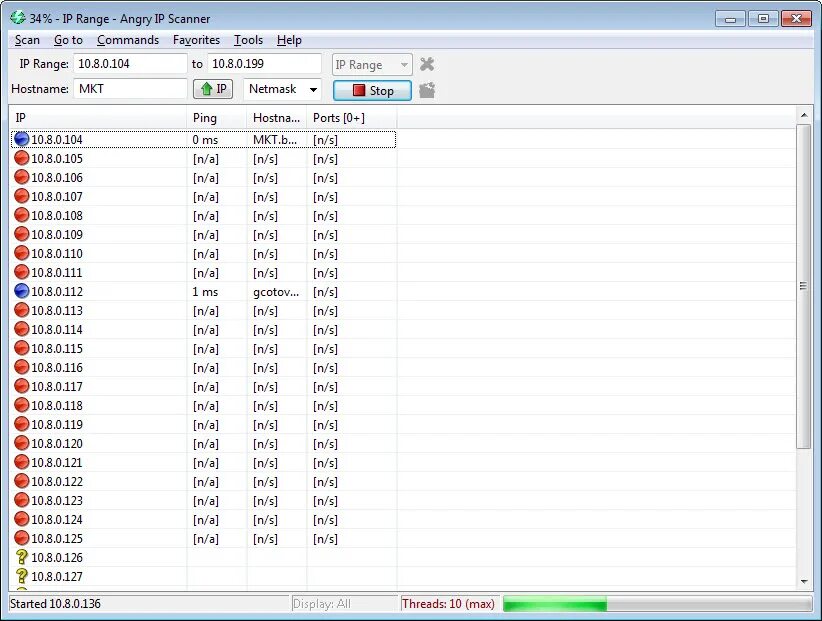
Task: Click 'Started 10.8.0.136' status text
Action: coord(56,604)
